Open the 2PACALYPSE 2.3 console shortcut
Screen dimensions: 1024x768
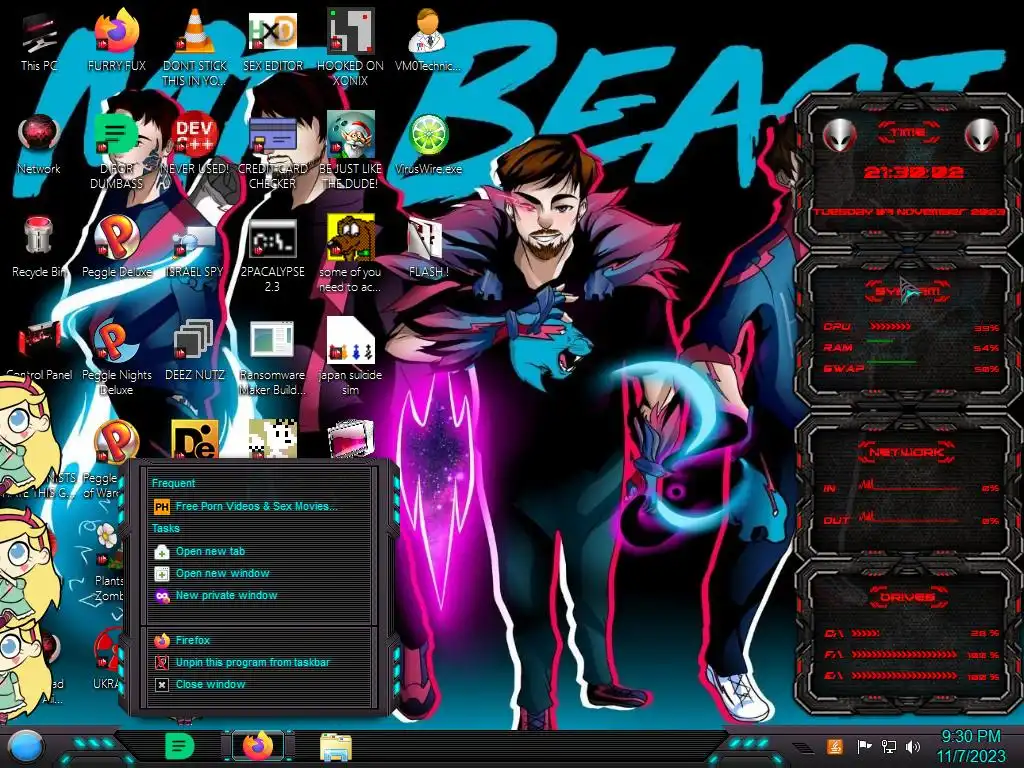[x=272, y=255]
